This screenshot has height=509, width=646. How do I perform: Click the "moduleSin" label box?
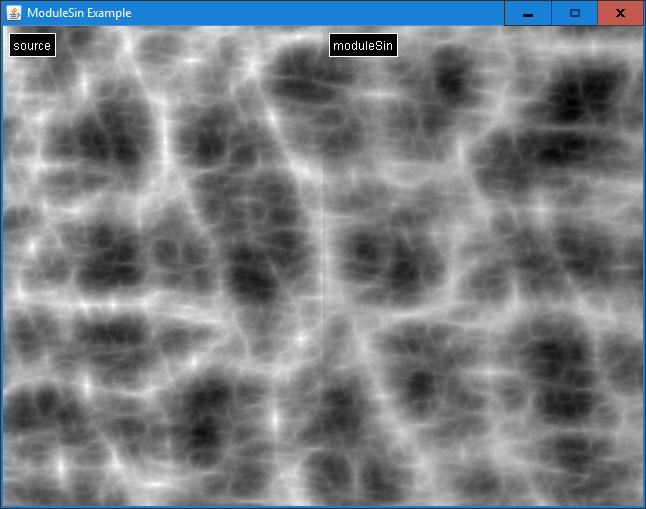363,45
